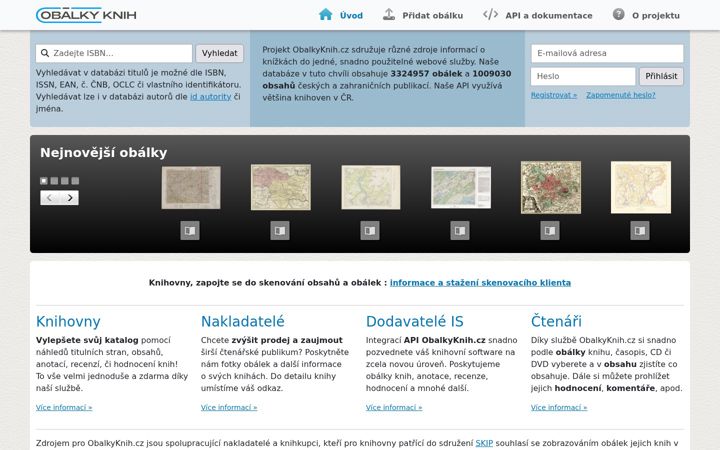
Task: Open the Úvod menu item
Action: [x=351, y=16]
